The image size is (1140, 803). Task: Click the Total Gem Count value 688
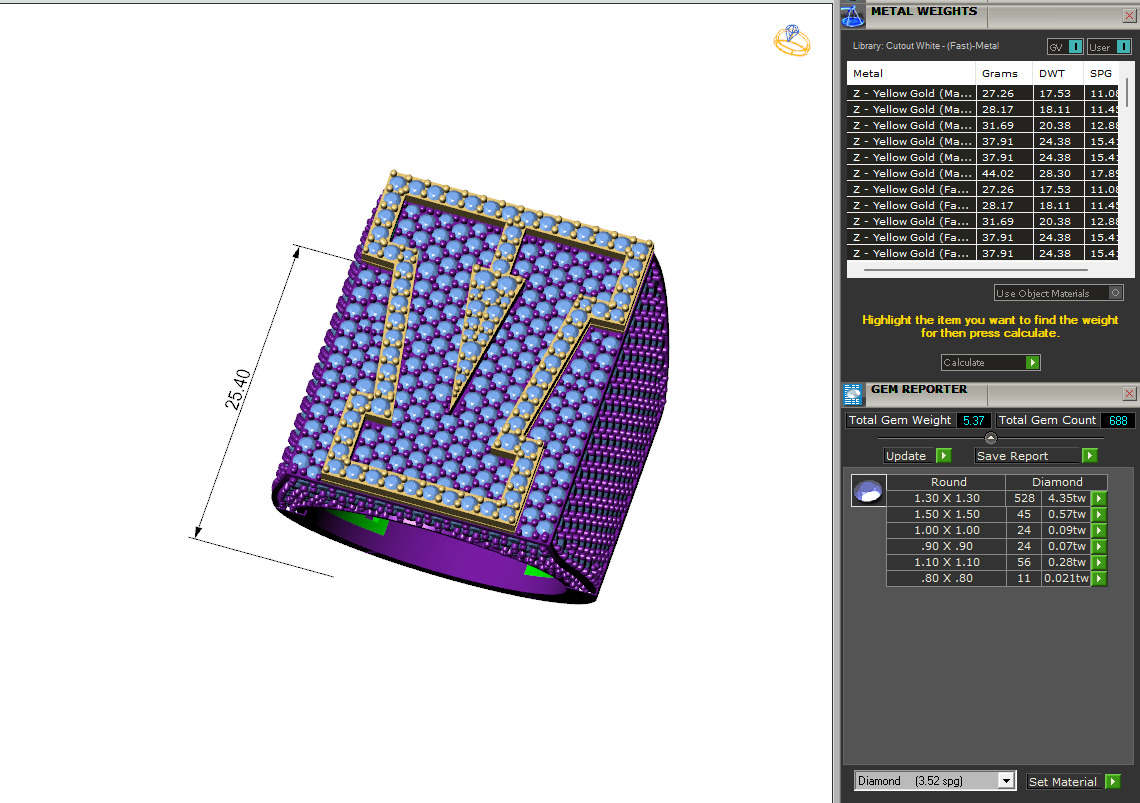1117,420
